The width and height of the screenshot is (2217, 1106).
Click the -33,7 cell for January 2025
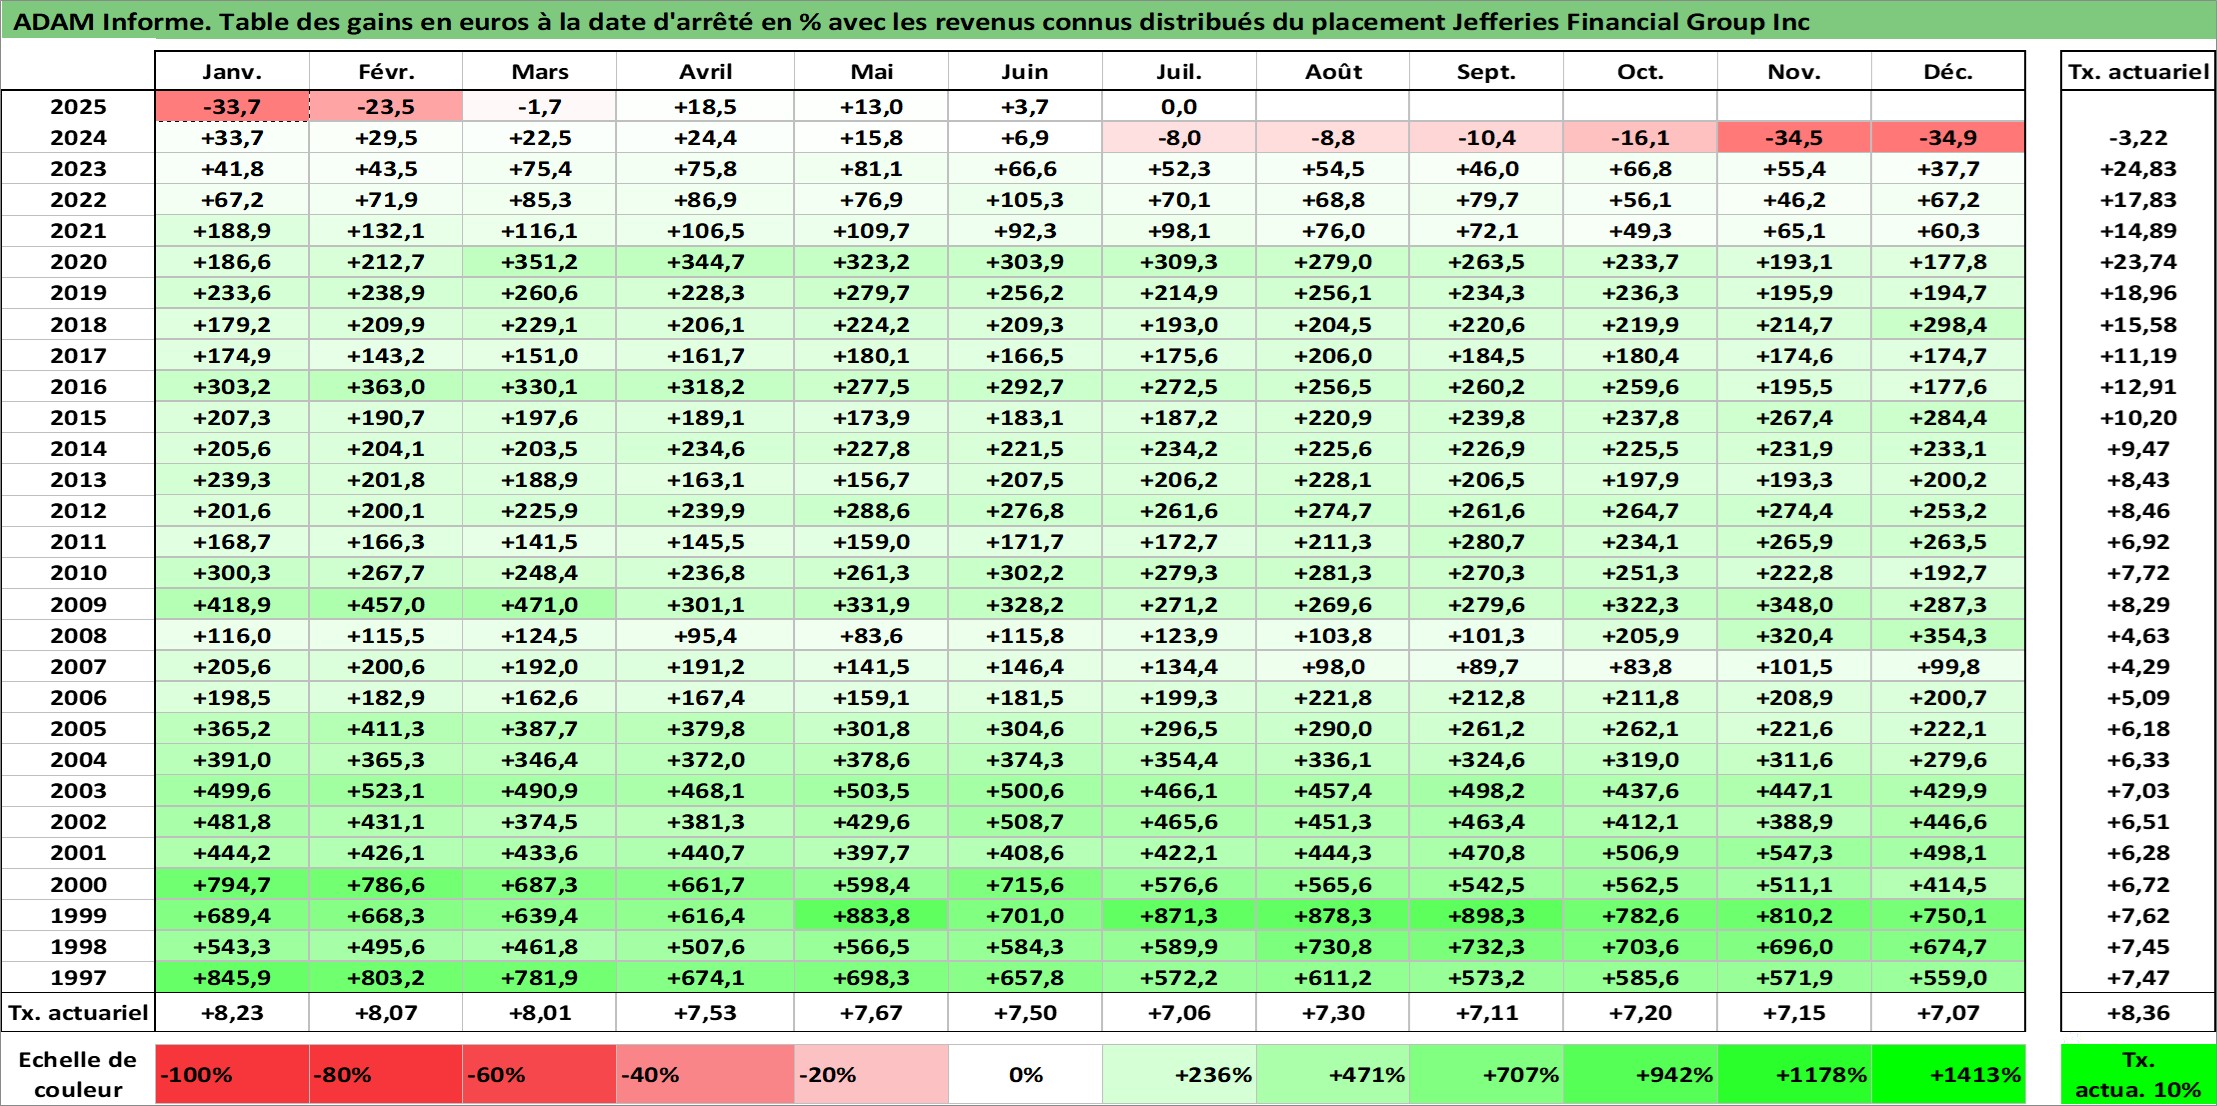point(232,107)
